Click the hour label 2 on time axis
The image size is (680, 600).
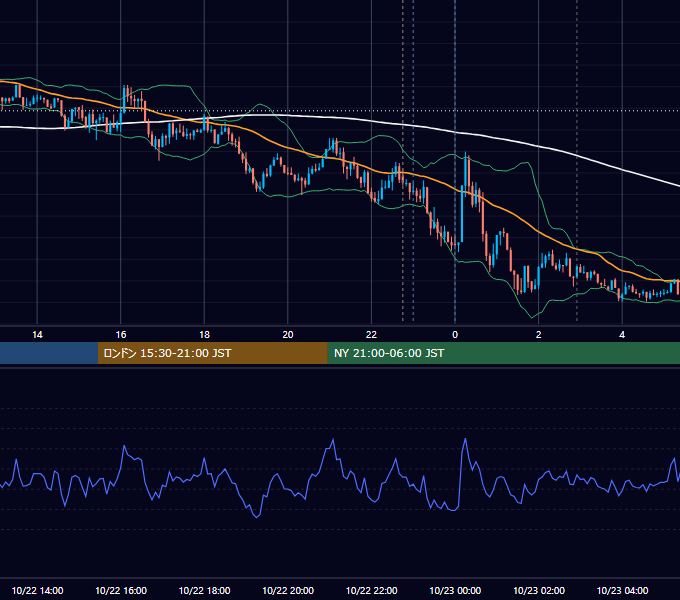click(538, 335)
